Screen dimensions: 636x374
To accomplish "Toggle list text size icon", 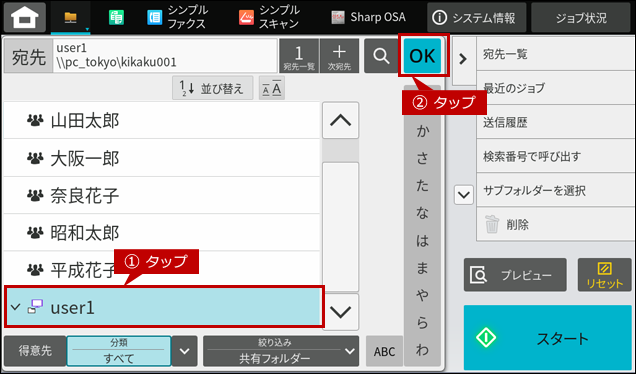I will (x=272, y=88).
